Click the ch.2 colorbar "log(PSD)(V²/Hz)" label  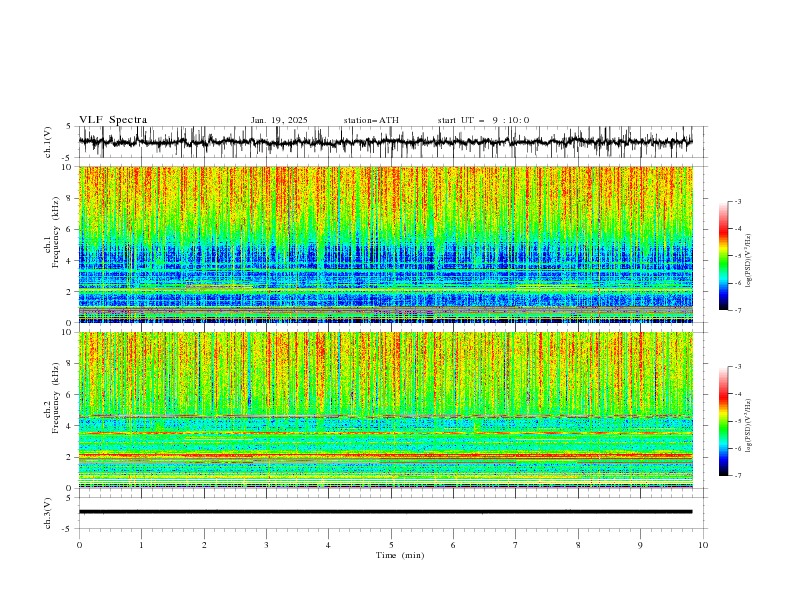[x=748, y=426]
